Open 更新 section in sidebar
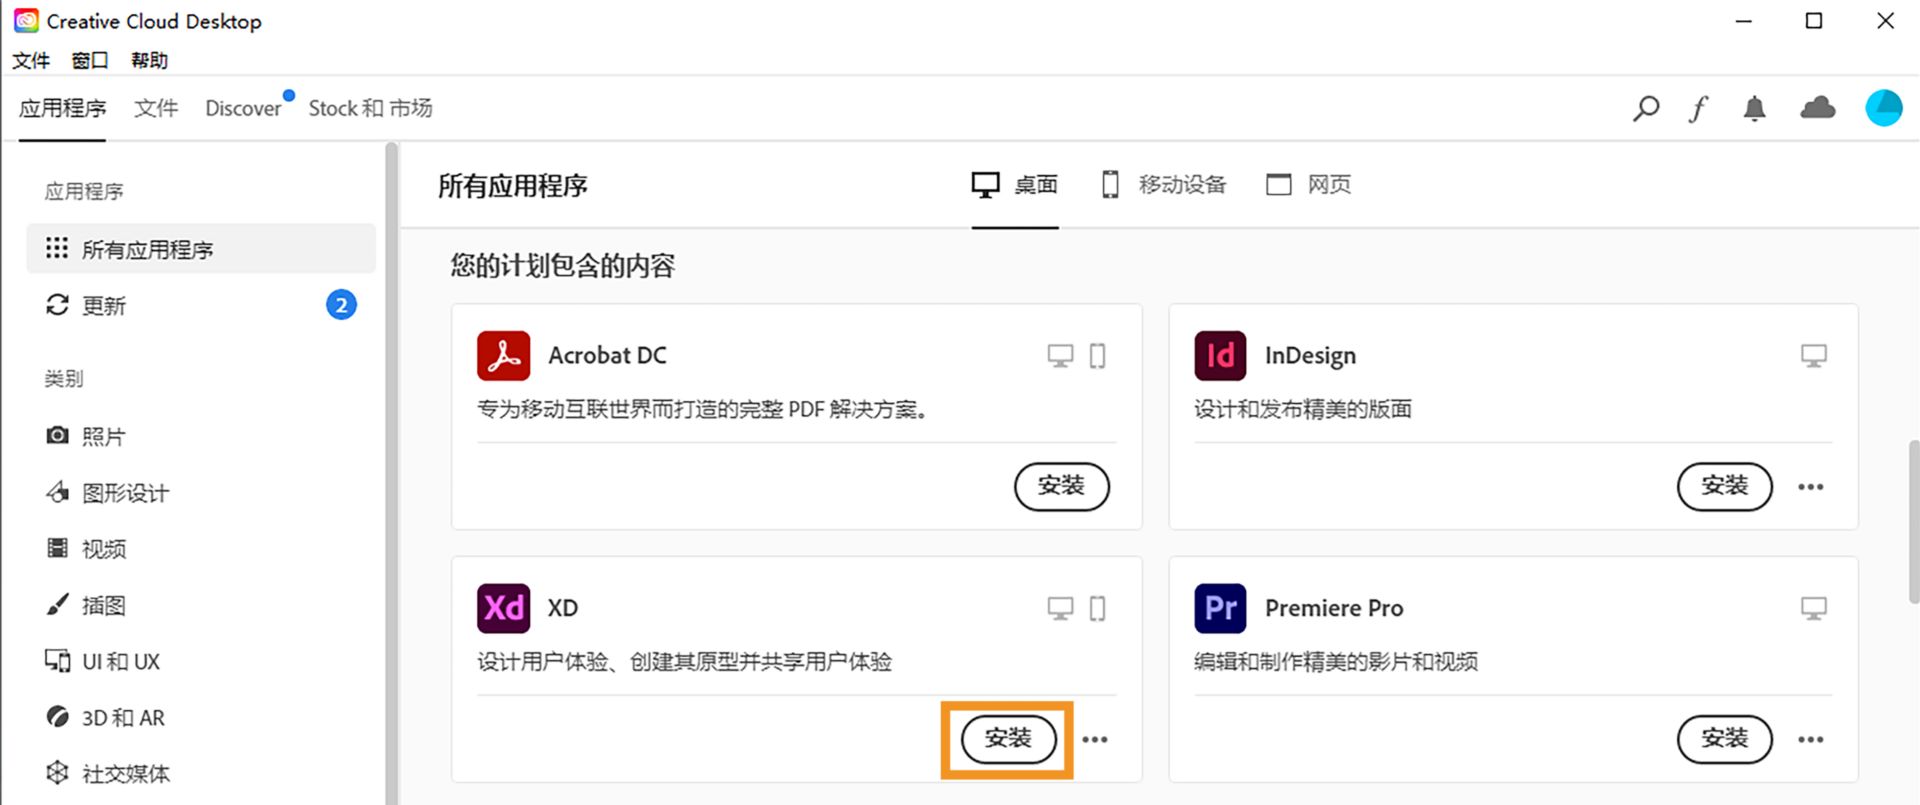Screen dimensions: 1920x805 coord(200,305)
